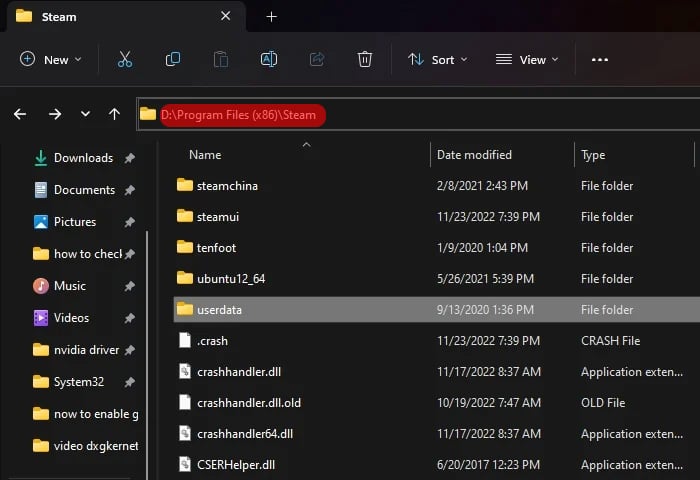The width and height of the screenshot is (700, 480).
Task: Open the New dropdown menu
Action: click(x=51, y=59)
